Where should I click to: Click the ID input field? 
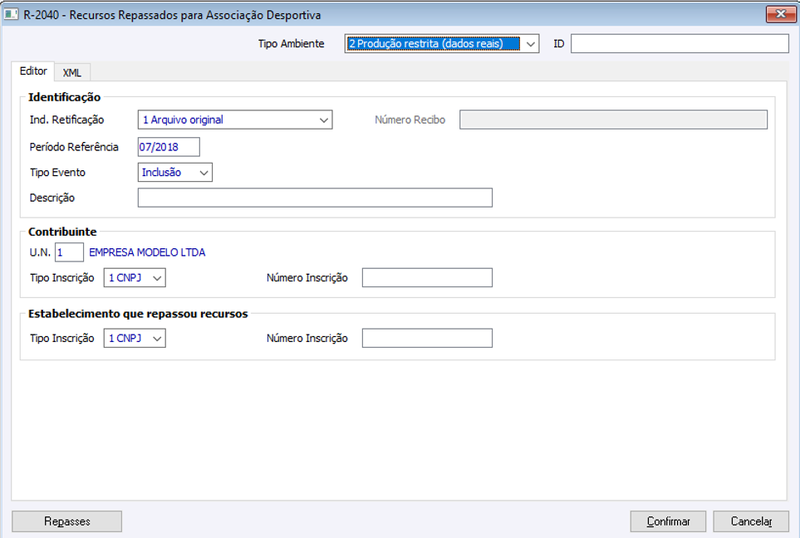(x=680, y=44)
